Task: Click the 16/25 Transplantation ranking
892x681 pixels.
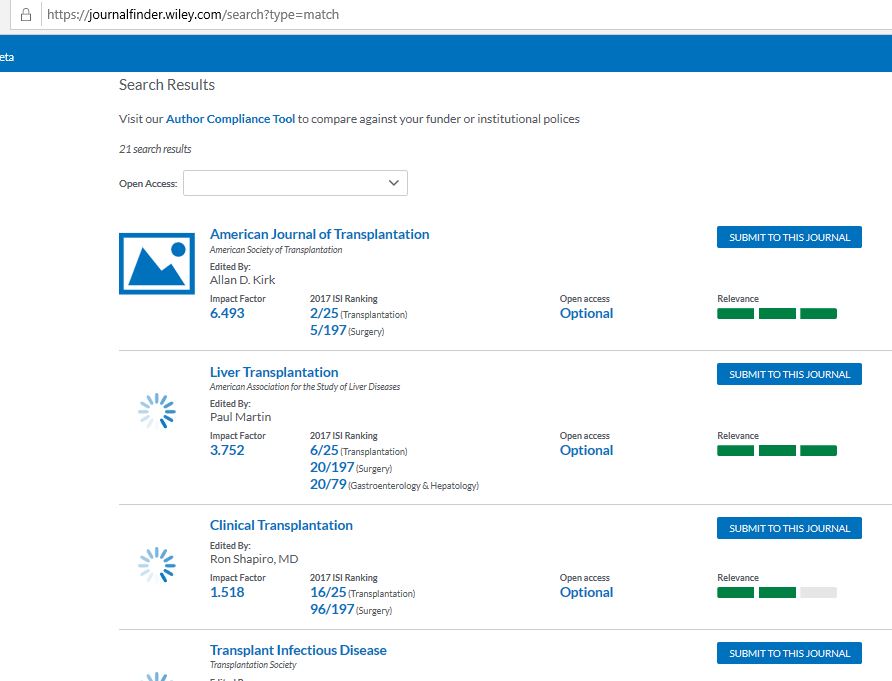Action: click(x=362, y=592)
